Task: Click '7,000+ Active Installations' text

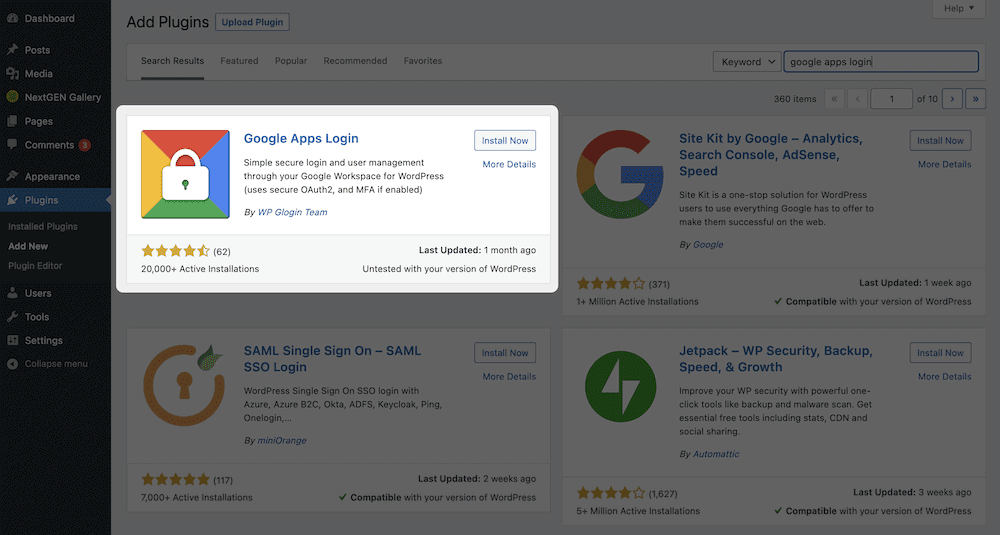Action: (196, 497)
